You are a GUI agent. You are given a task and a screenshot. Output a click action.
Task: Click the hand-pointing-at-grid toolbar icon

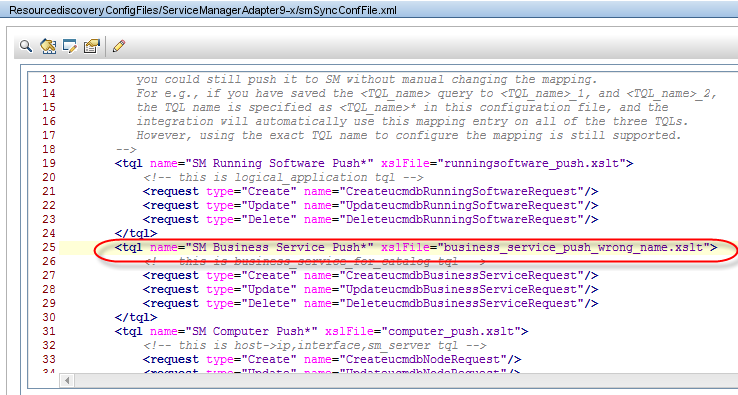pyautogui.click(x=48, y=46)
